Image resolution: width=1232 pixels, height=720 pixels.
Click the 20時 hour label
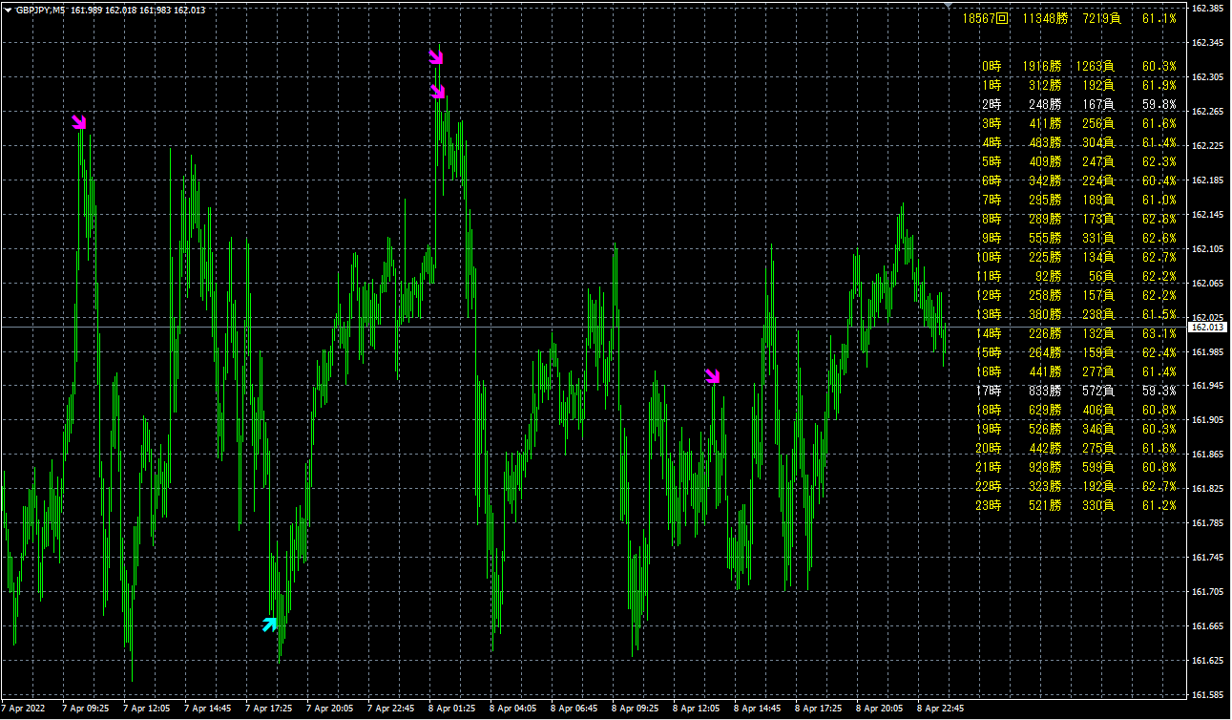987,449
